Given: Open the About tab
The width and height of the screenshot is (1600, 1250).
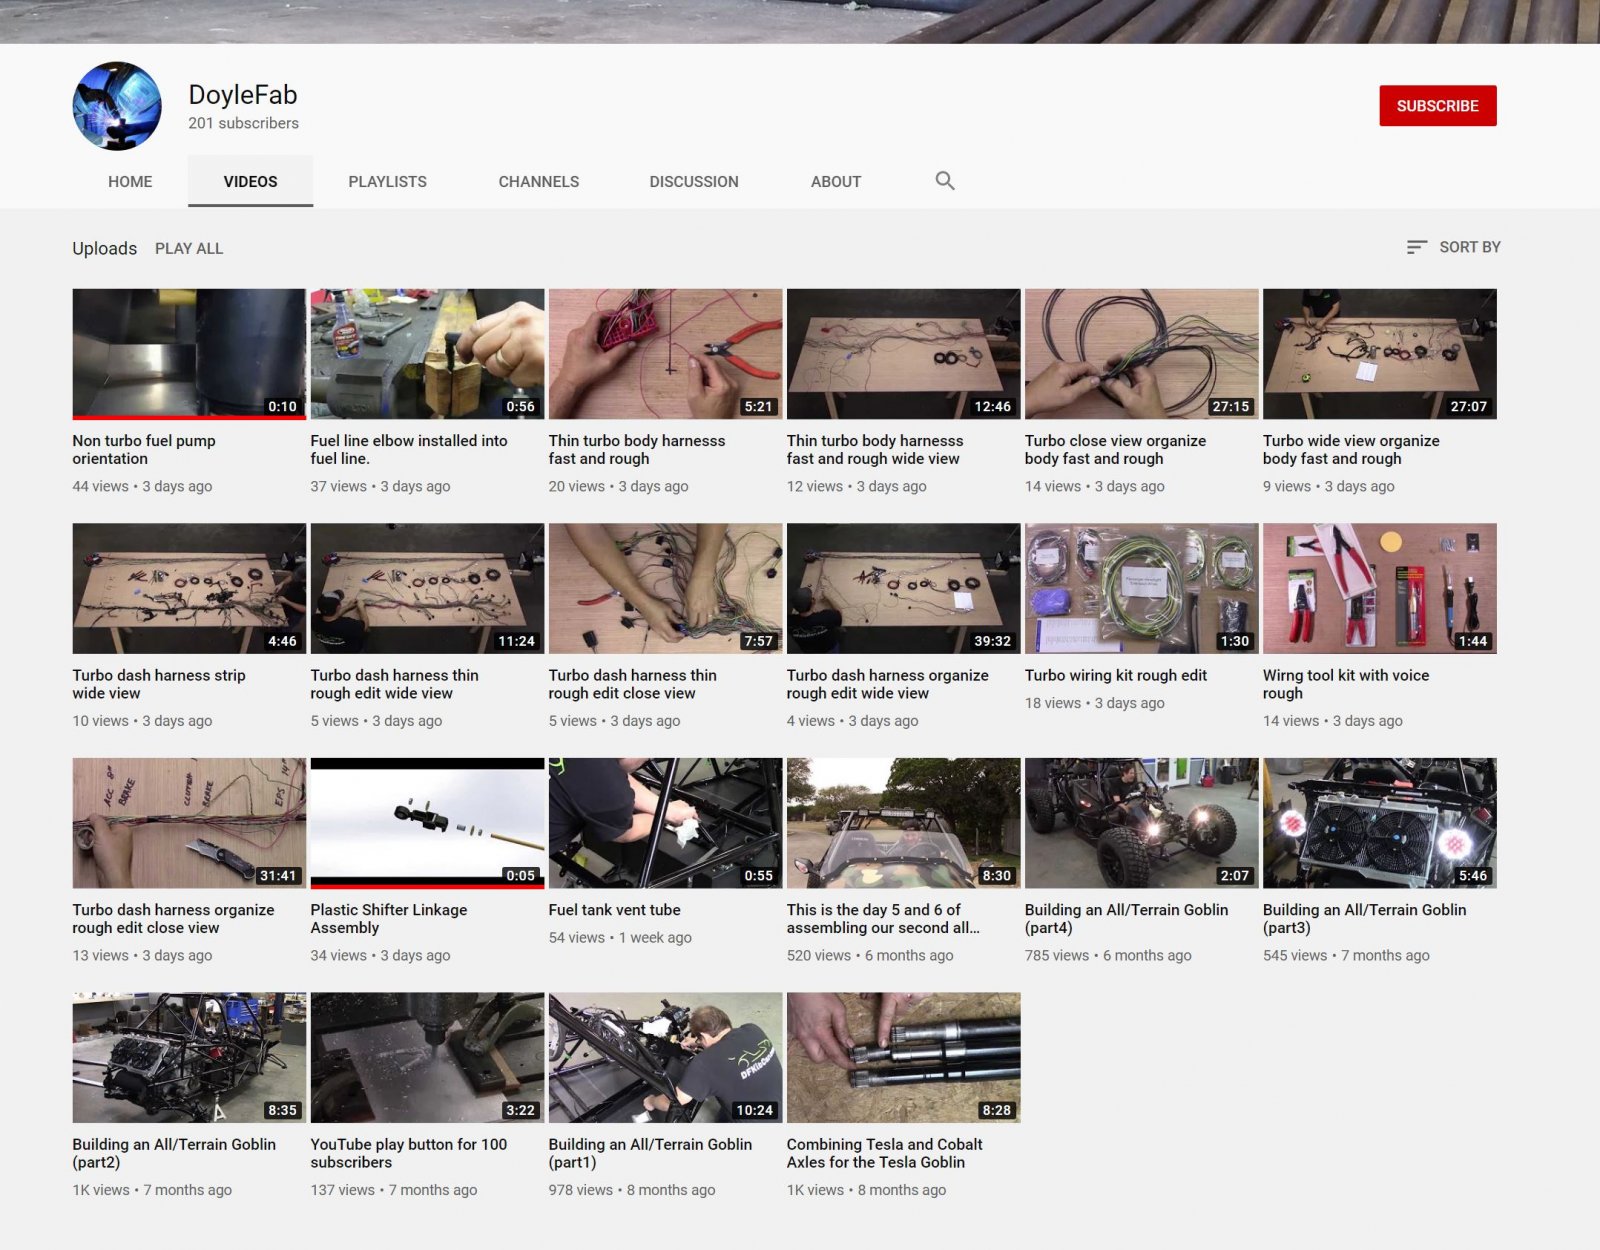Looking at the screenshot, I should coord(836,181).
